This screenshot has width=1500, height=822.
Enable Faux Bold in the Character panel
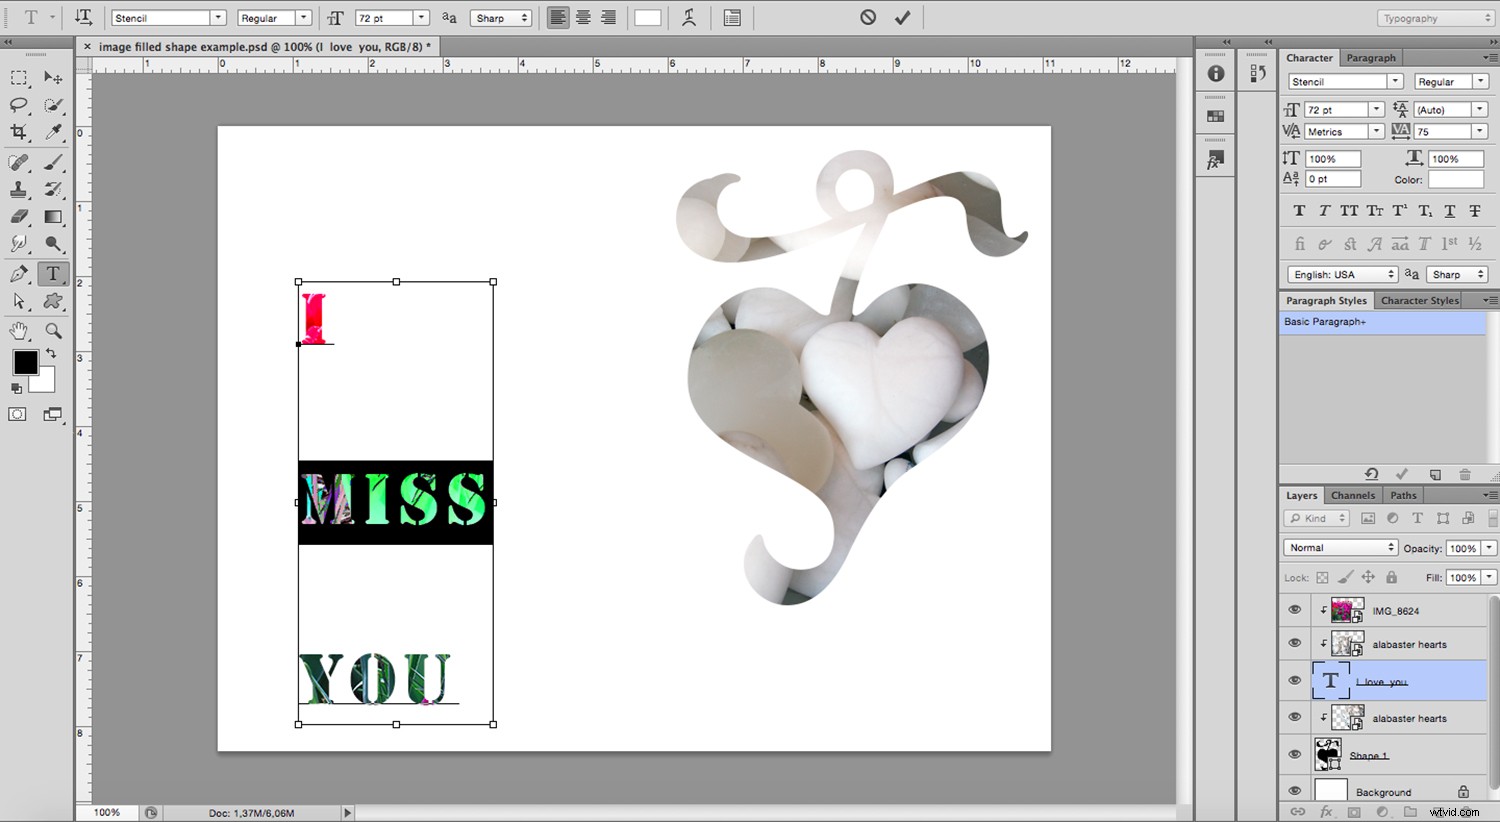click(x=1298, y=211)
